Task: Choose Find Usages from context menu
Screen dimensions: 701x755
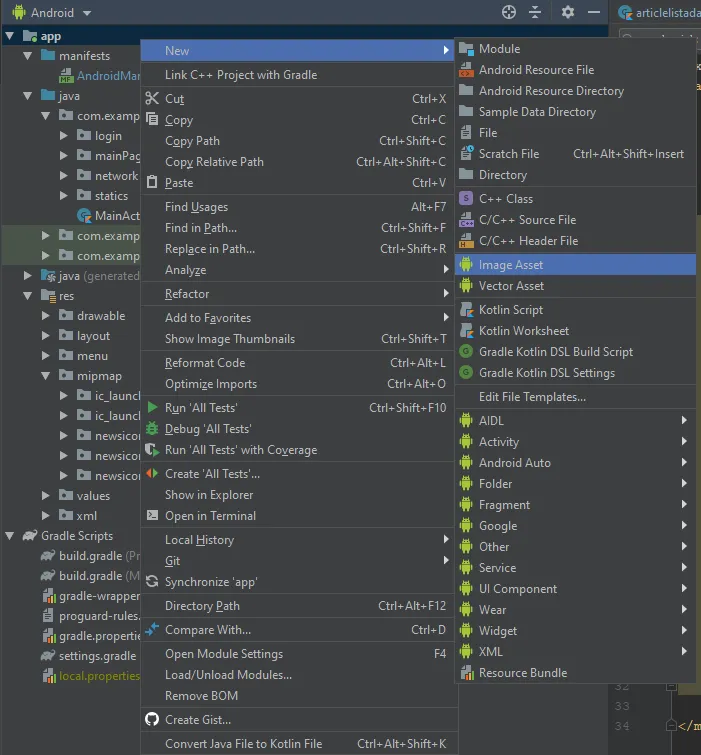Action: point(299,207)
